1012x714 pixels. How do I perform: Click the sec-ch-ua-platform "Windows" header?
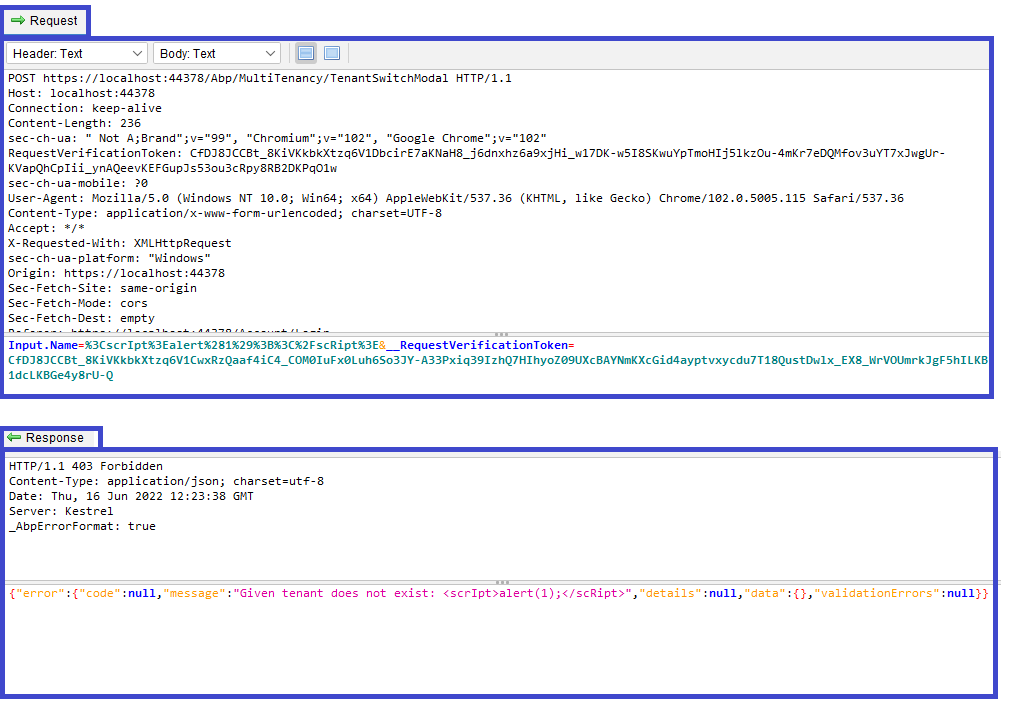pos(109,258)
